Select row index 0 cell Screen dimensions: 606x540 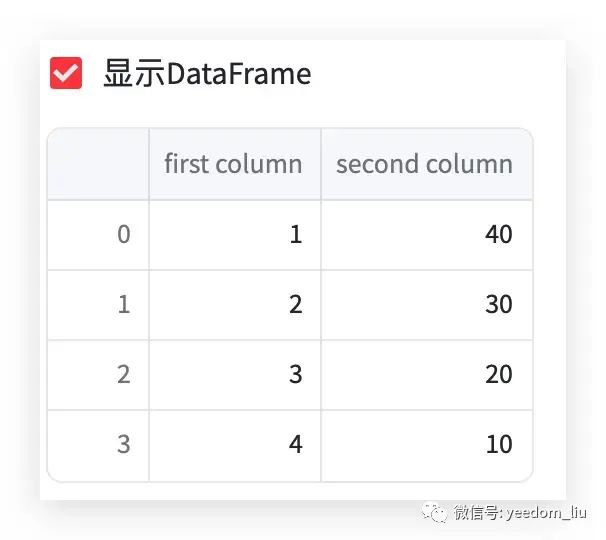tap(98, 235)
